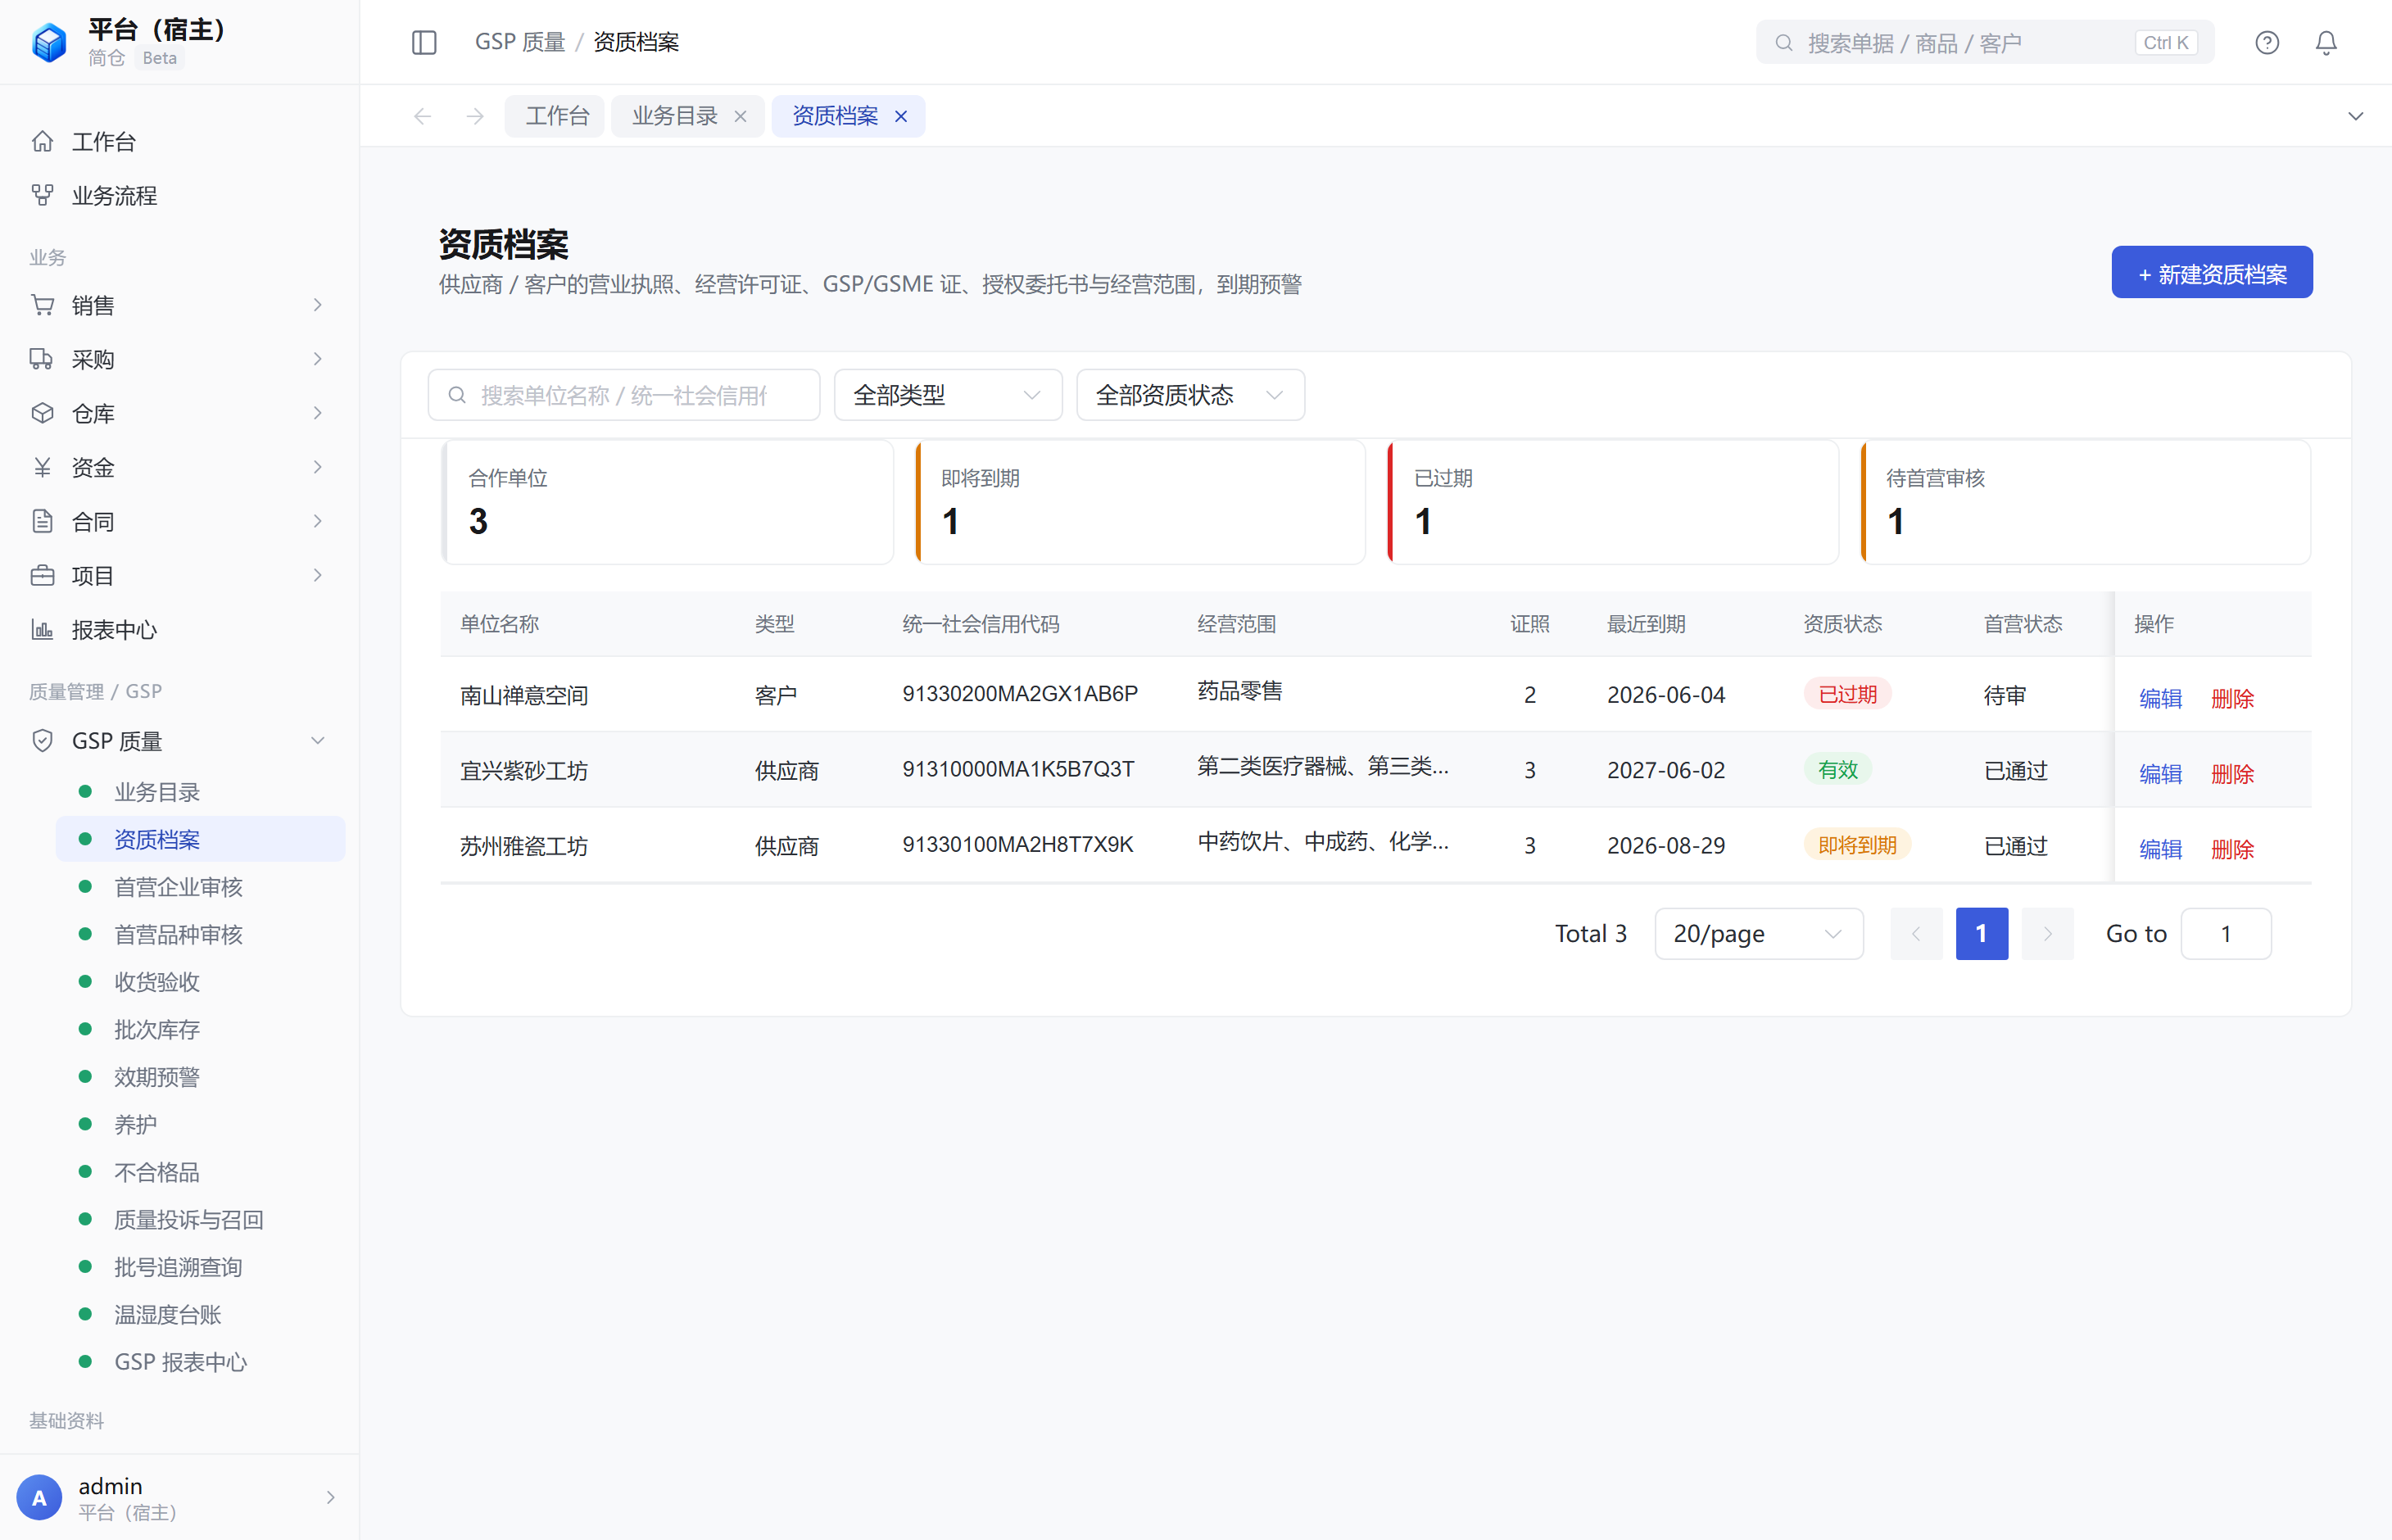
Task: Click the 新建资质档案 button
Action: [2211, 272]
